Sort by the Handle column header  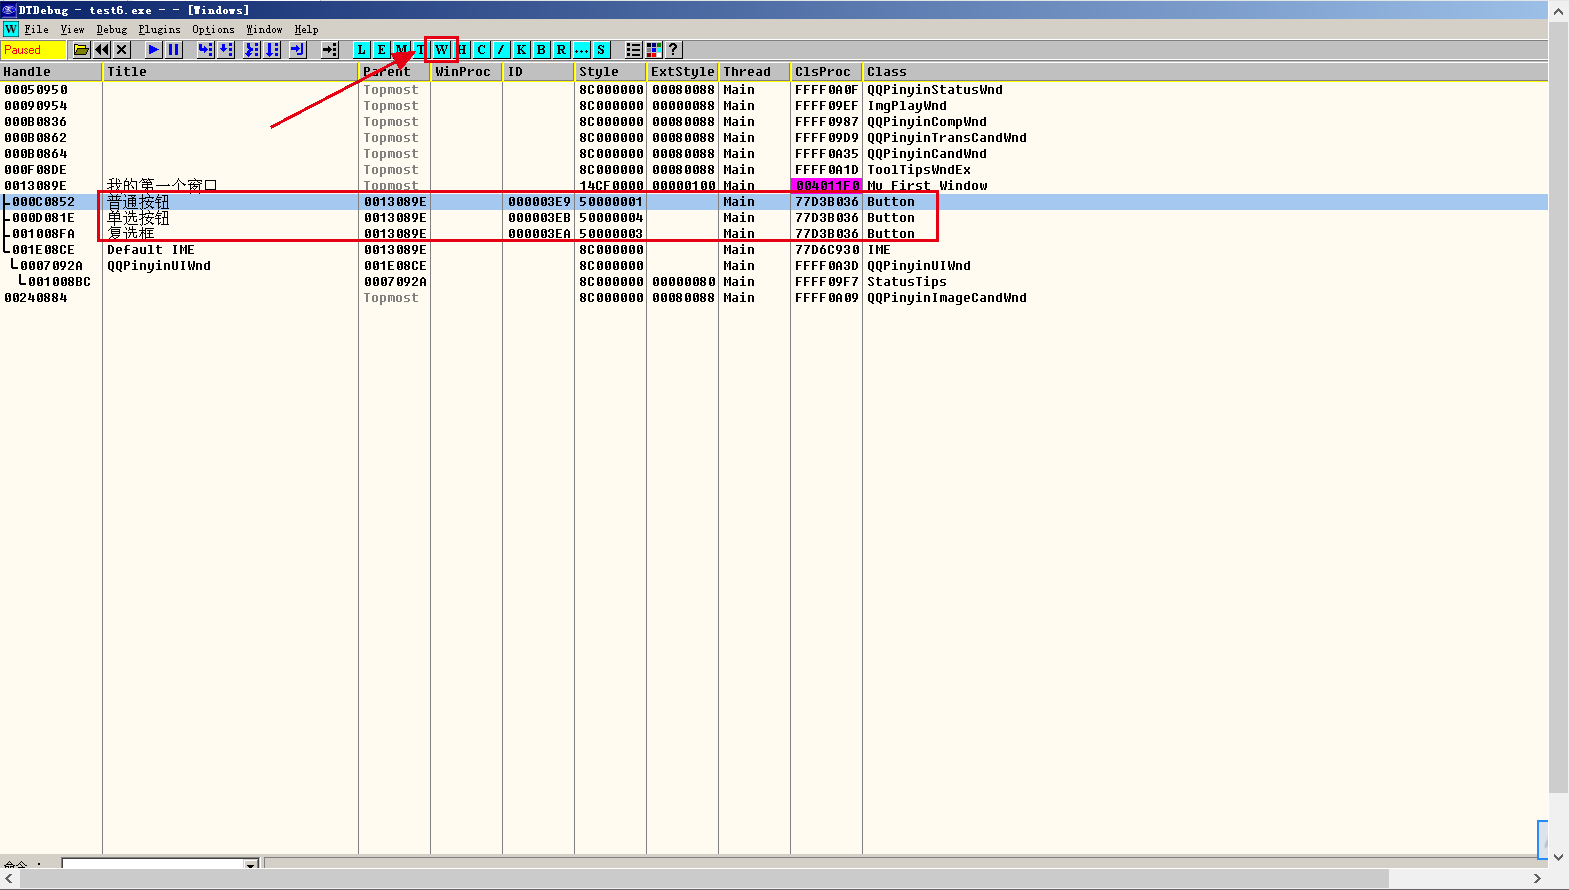(x=50, y=72)
